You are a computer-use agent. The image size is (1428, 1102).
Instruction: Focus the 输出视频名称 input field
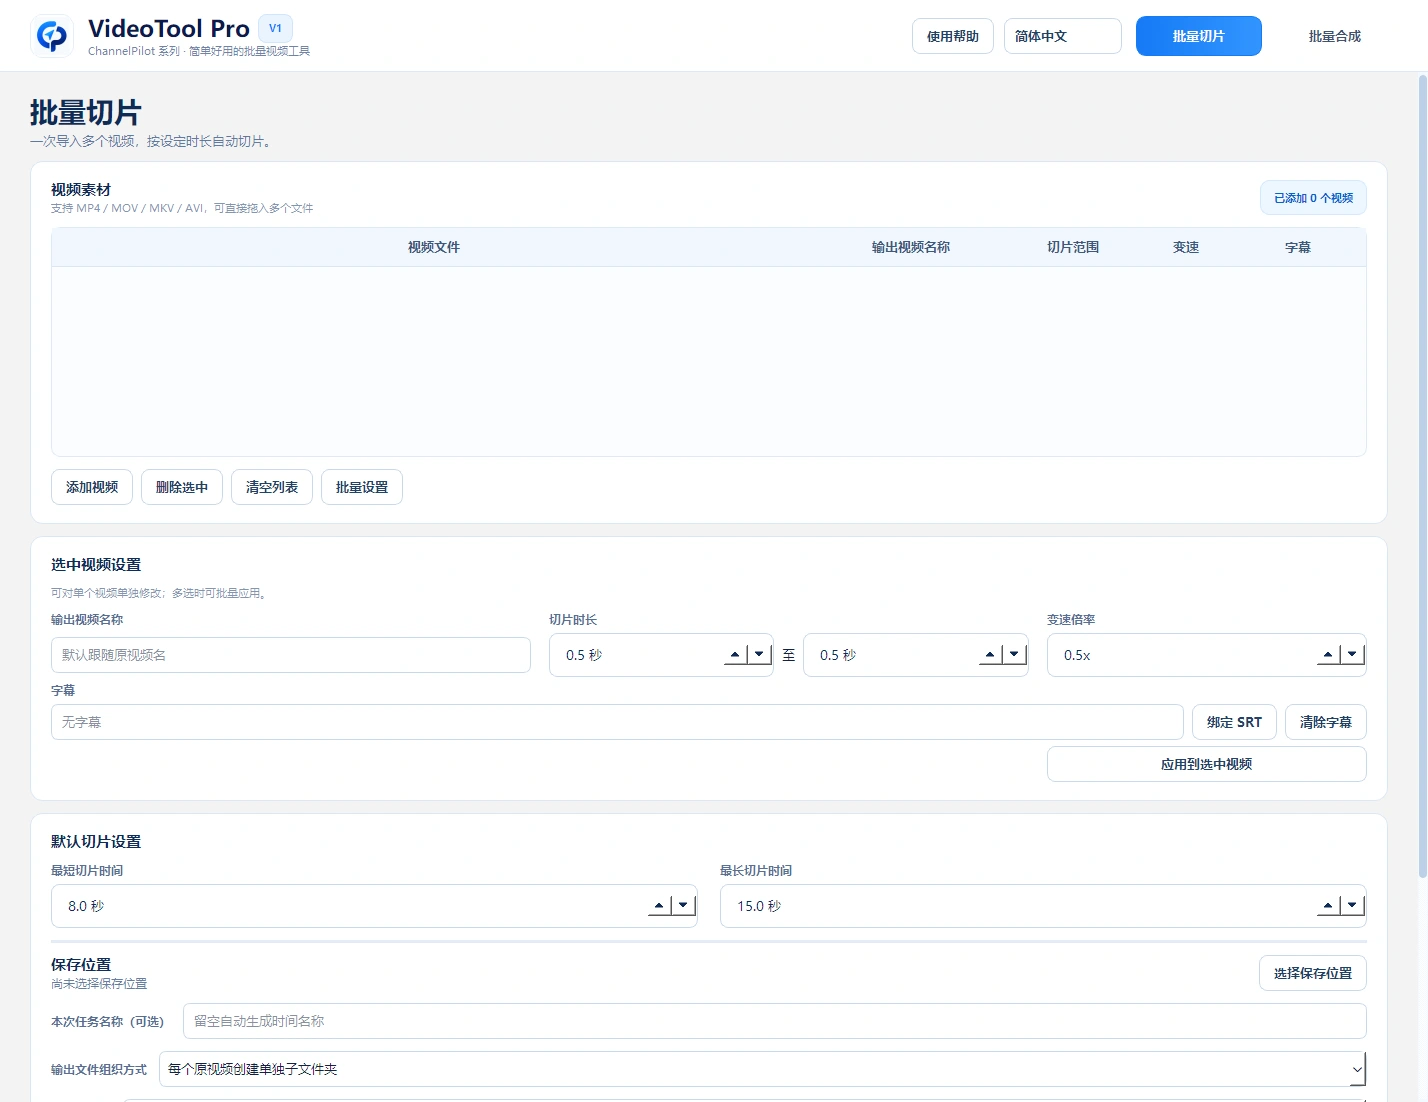click(291, 655)
